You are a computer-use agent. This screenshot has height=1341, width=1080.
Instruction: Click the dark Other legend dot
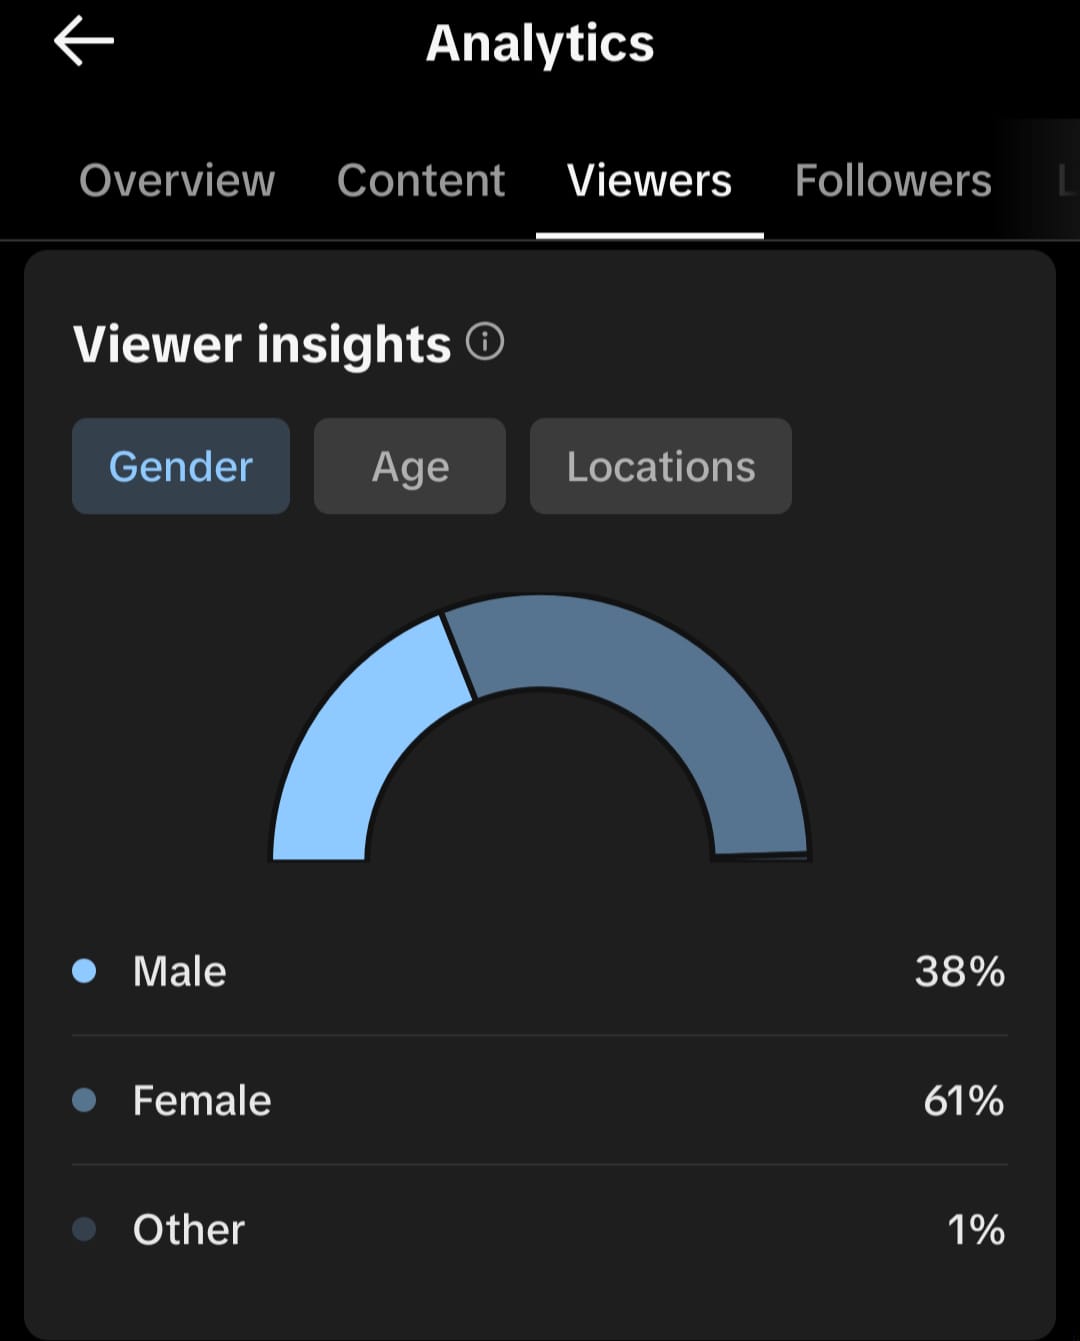coord(85,1229)
